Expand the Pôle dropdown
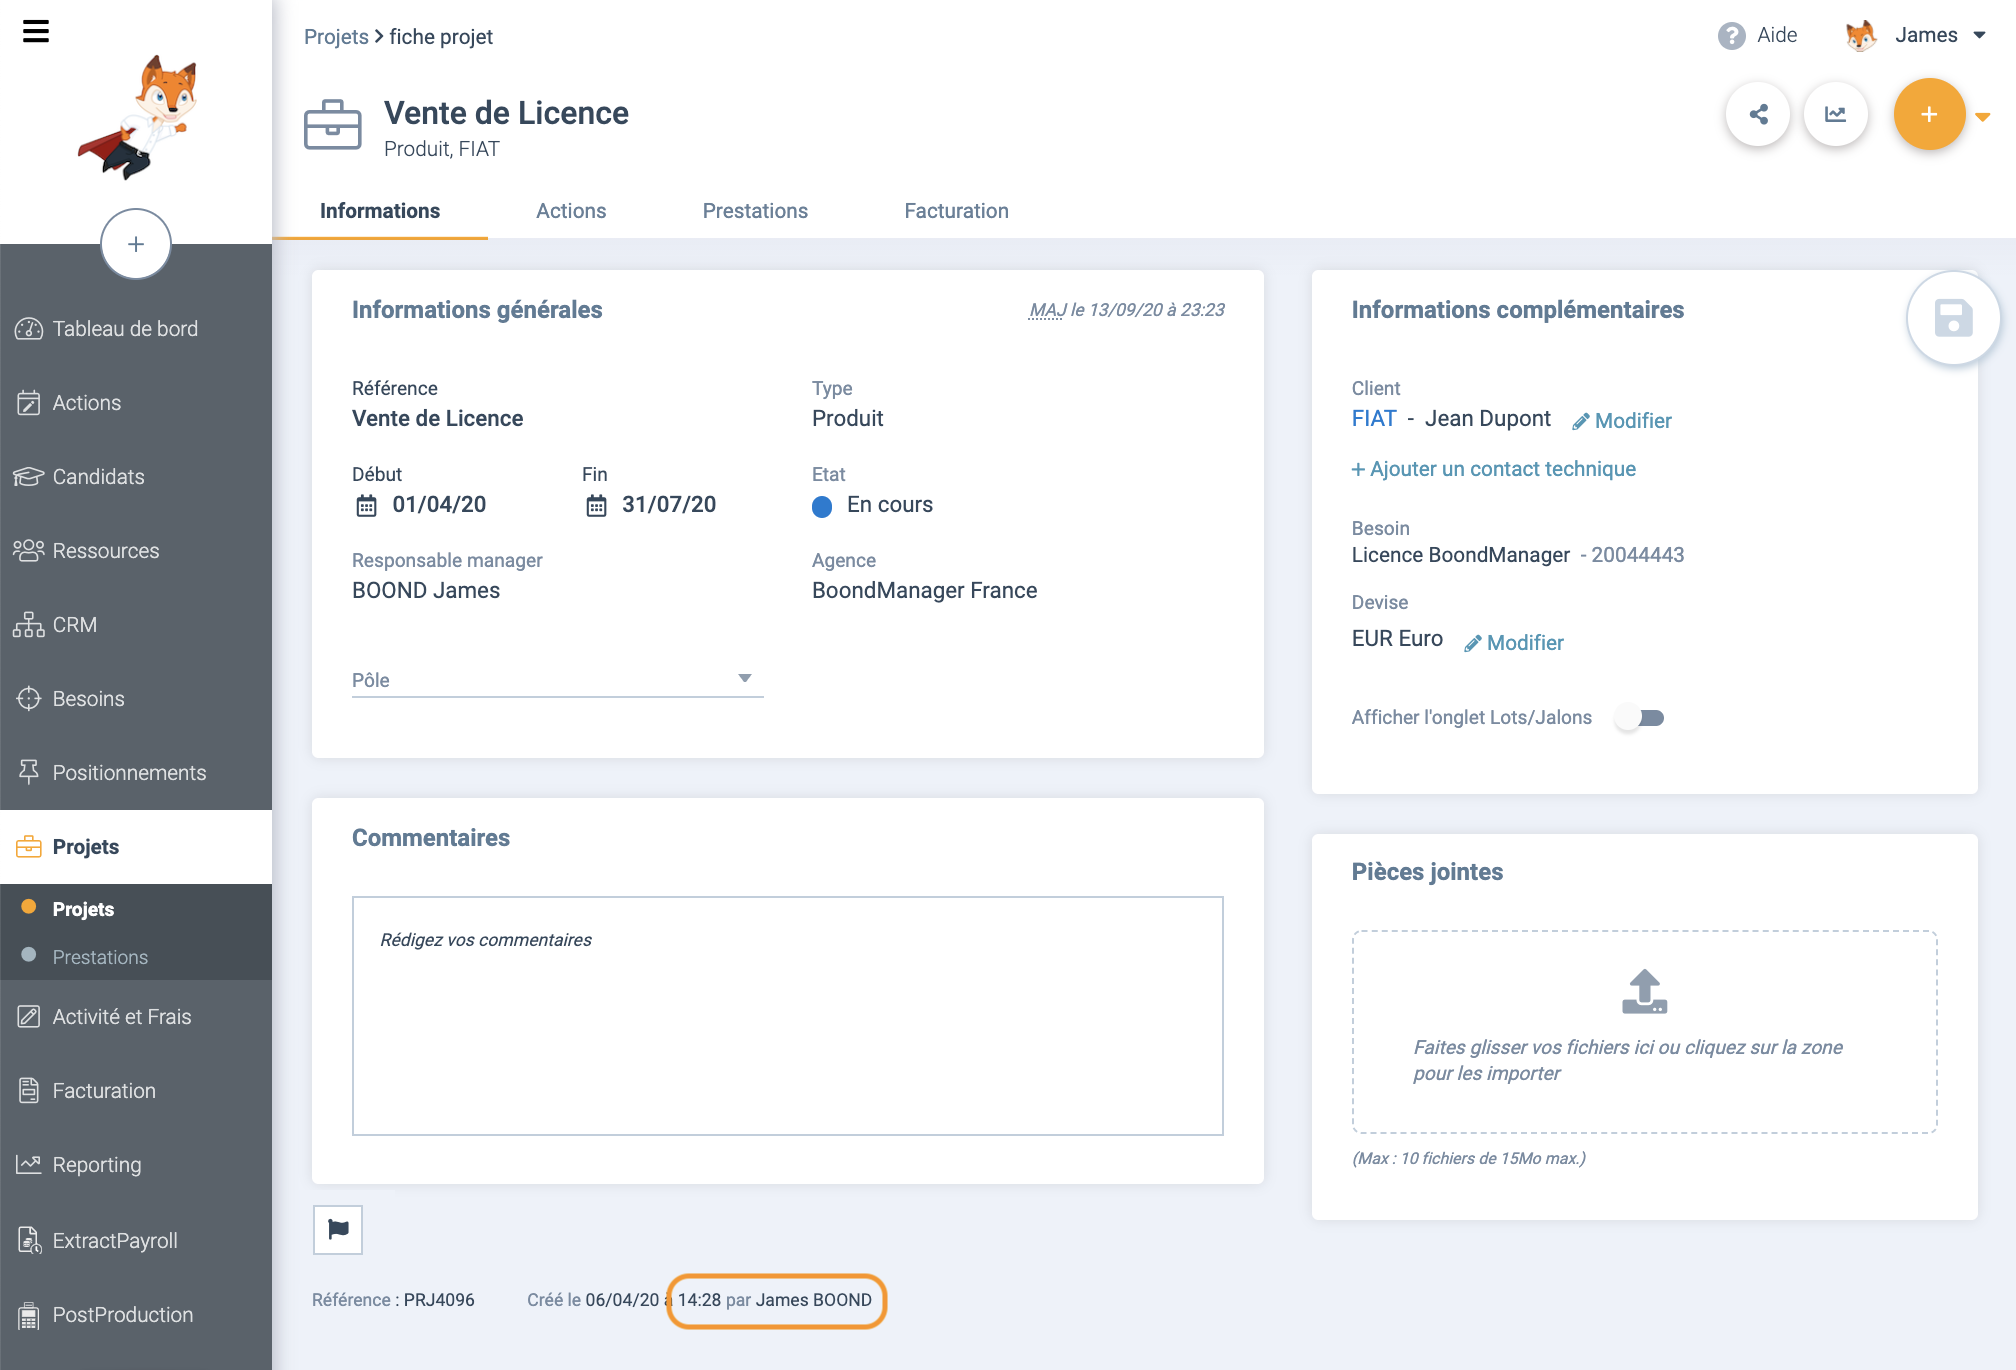The image size is (2016, 1370). click(x=557, y=679)
